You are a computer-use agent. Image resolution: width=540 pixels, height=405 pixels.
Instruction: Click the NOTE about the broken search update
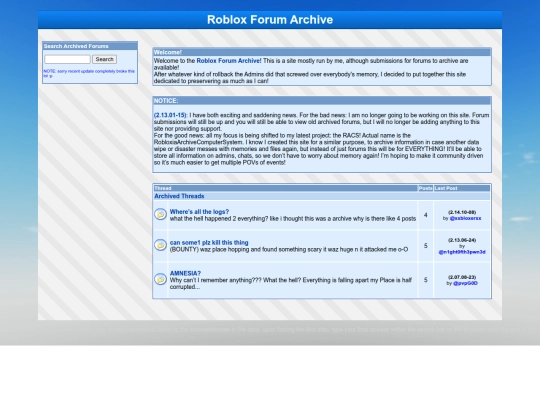click(x=89, y=73)
